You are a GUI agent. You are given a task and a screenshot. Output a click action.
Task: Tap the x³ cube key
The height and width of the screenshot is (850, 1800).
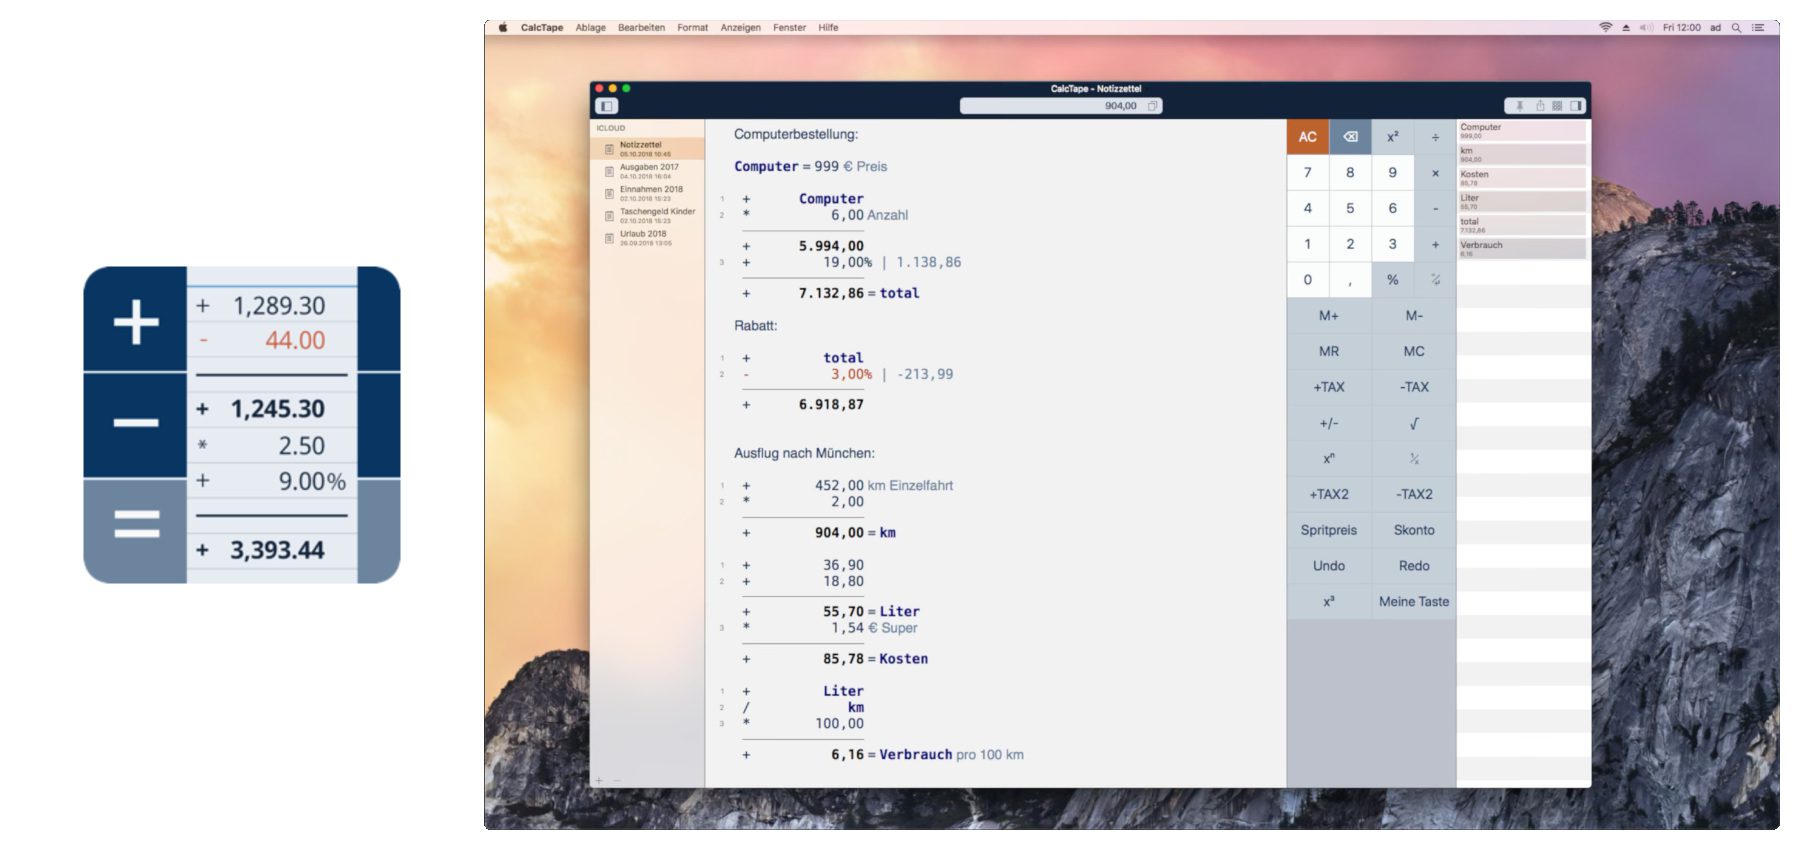(1329, 601)
